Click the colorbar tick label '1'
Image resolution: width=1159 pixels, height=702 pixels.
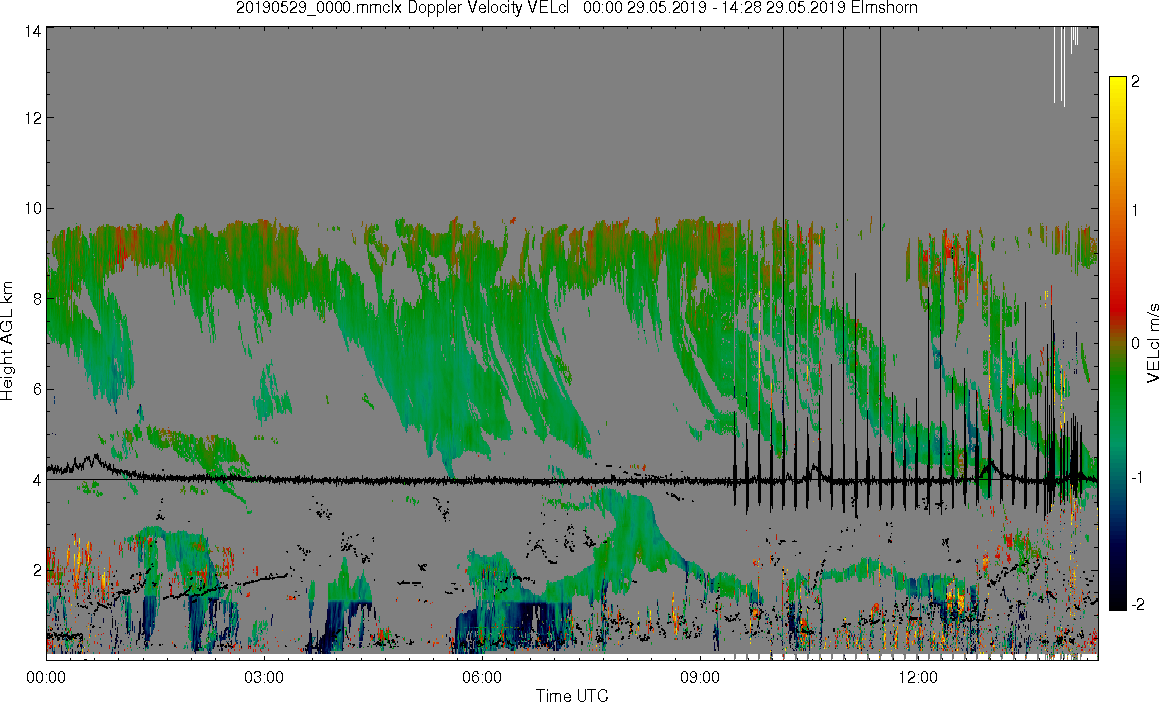(1135, 211)
